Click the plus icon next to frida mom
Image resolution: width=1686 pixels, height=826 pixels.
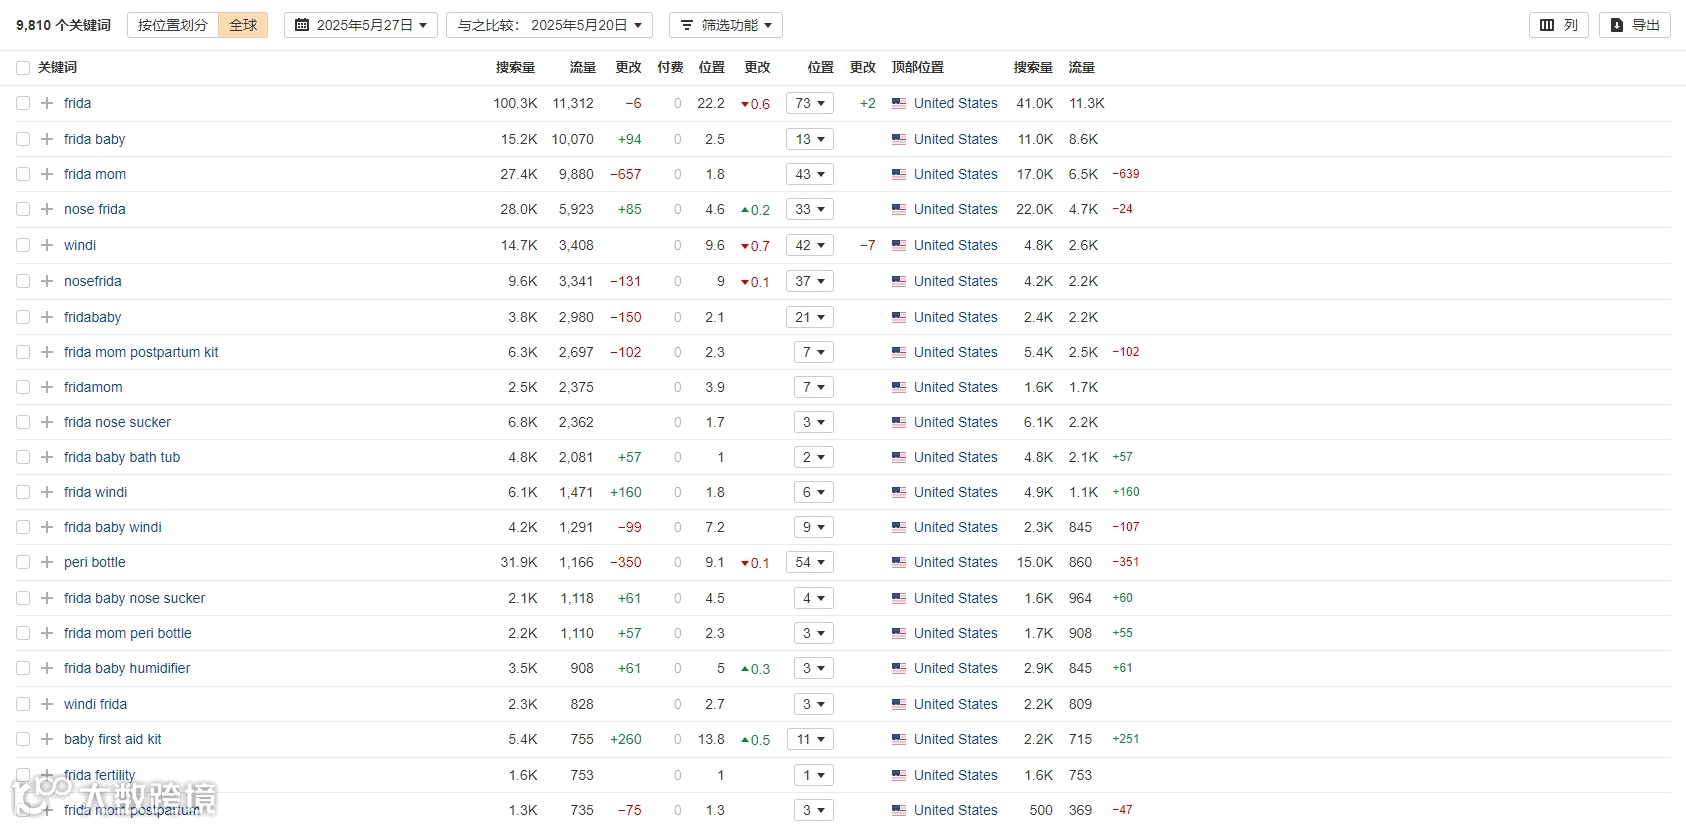(x=47, y=174)
